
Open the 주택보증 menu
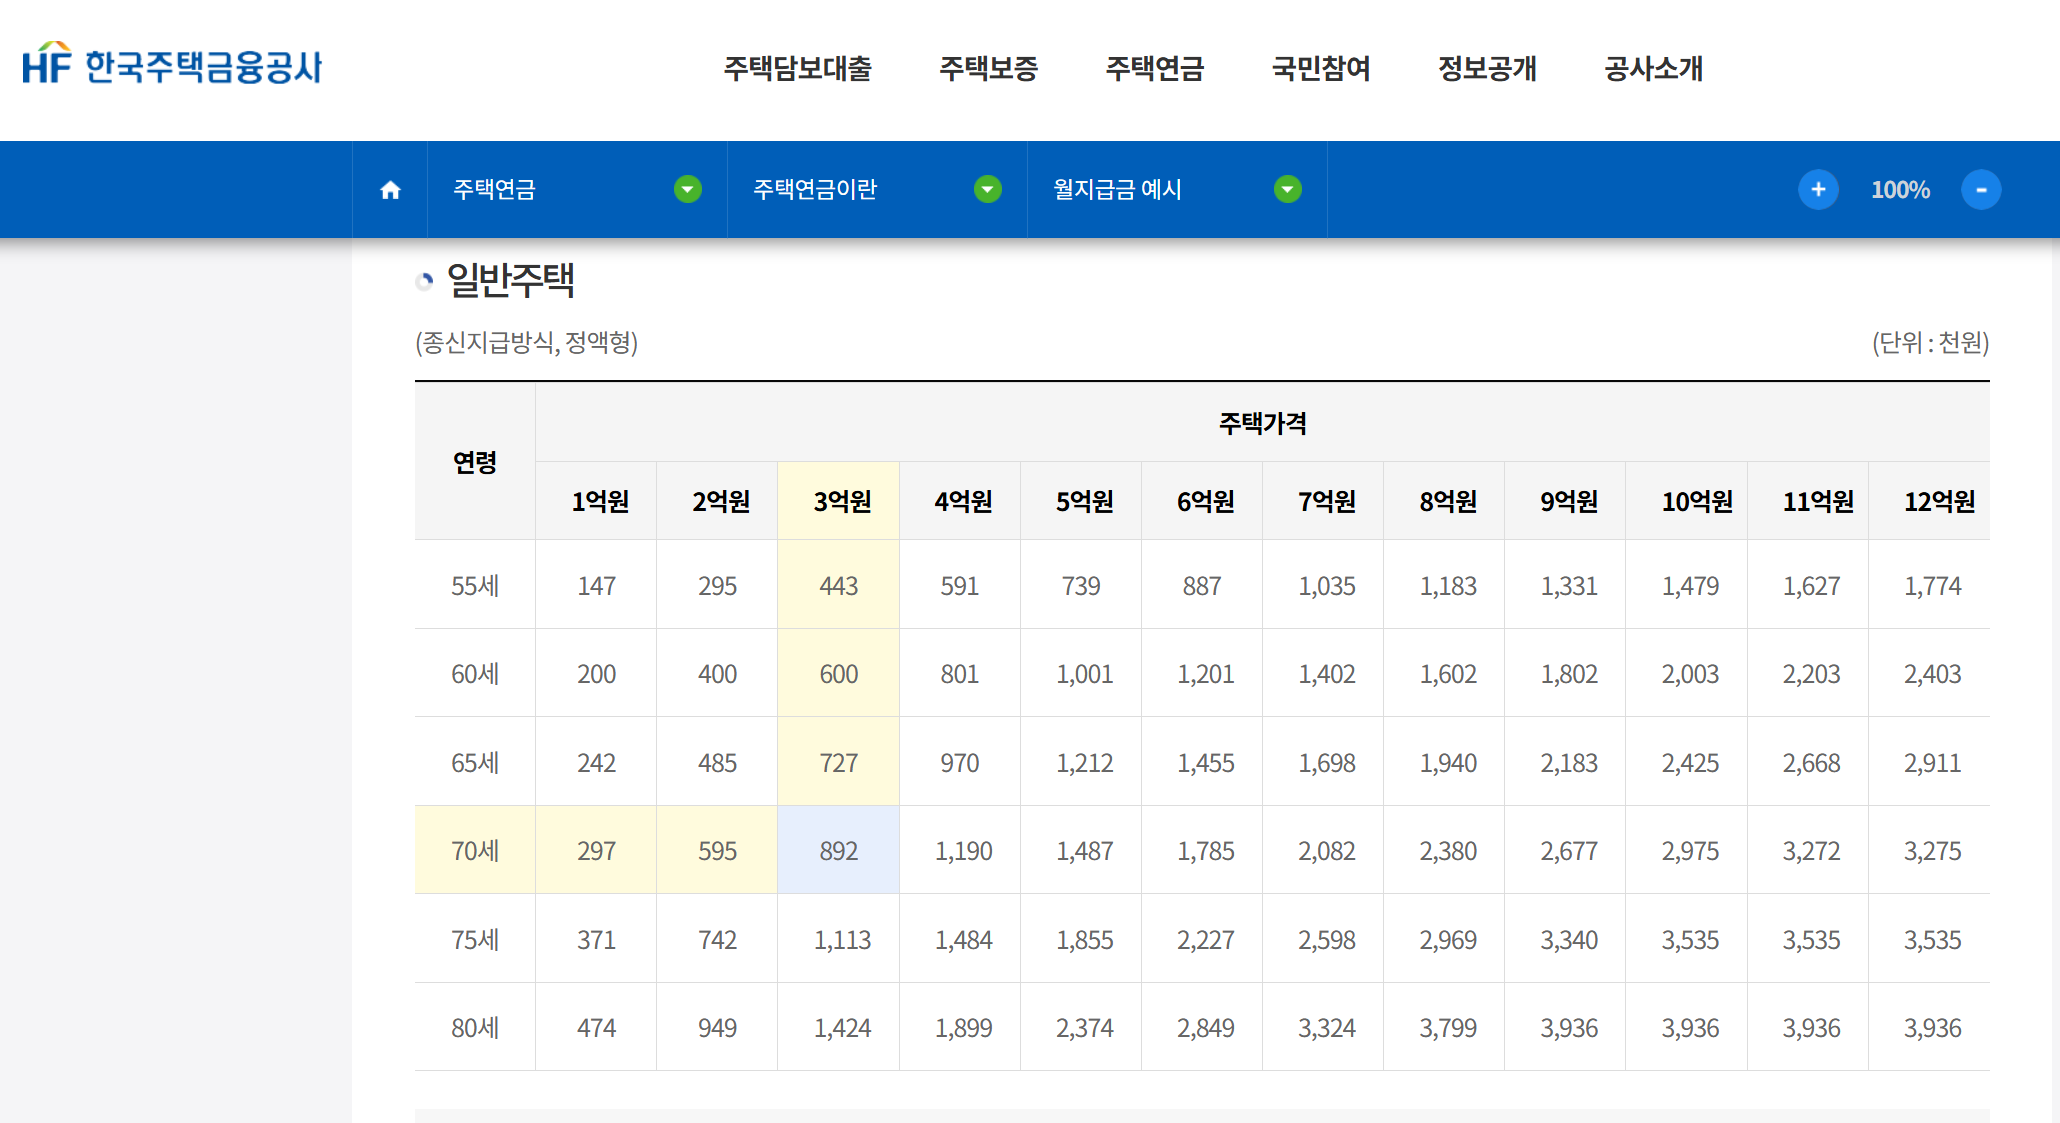tap(988, 68)
